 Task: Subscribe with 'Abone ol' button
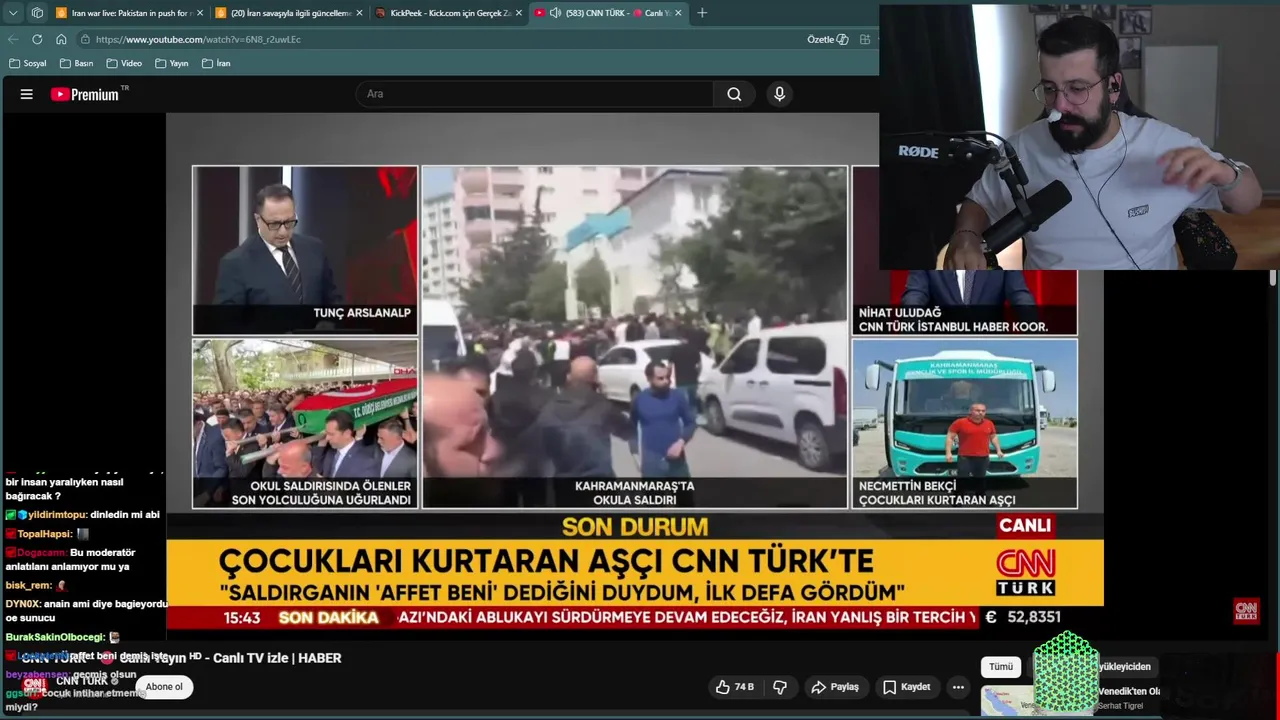(164, 687)
